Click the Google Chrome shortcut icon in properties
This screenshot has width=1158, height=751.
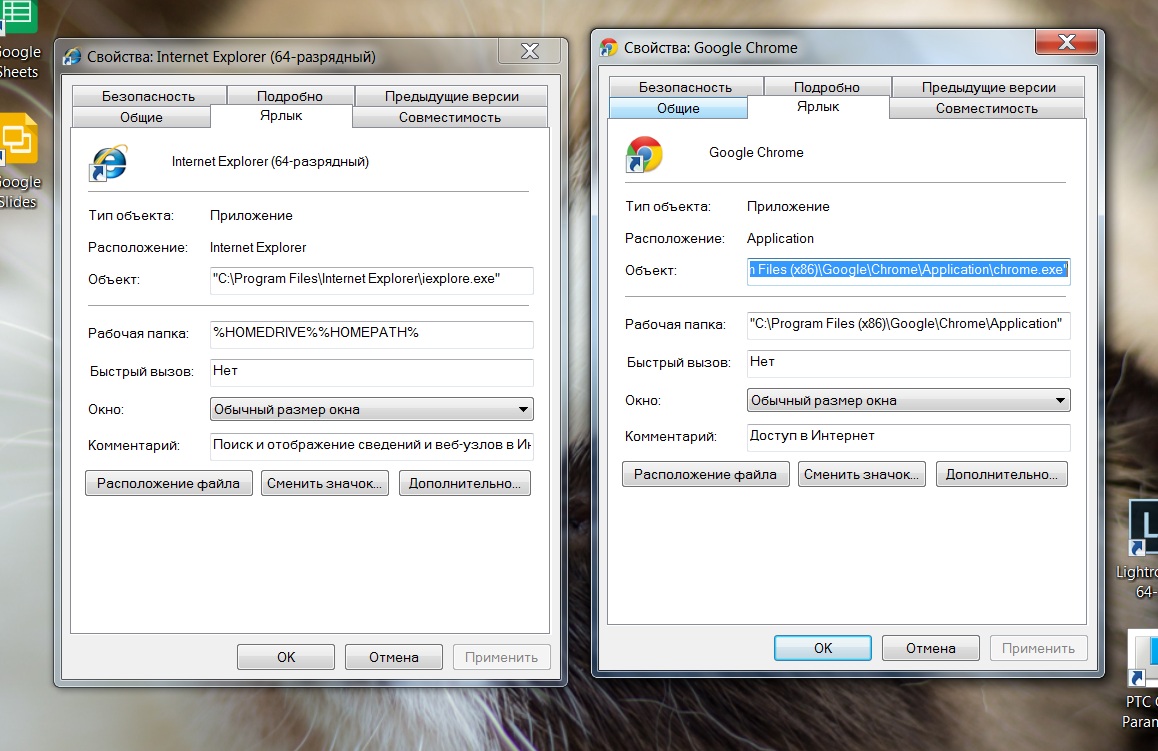pyautogui.click(x=644, y=154)
